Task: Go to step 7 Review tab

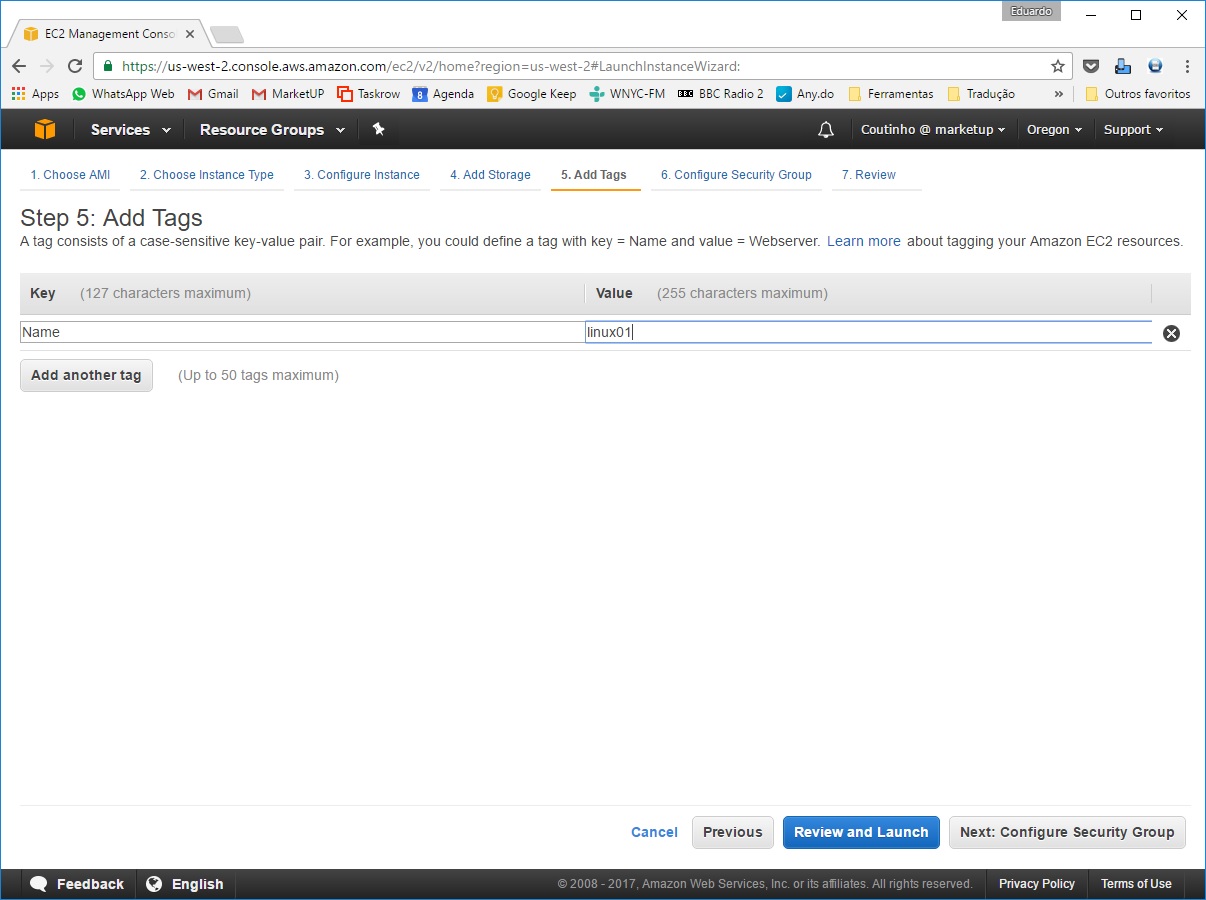Action: [869, 175]
